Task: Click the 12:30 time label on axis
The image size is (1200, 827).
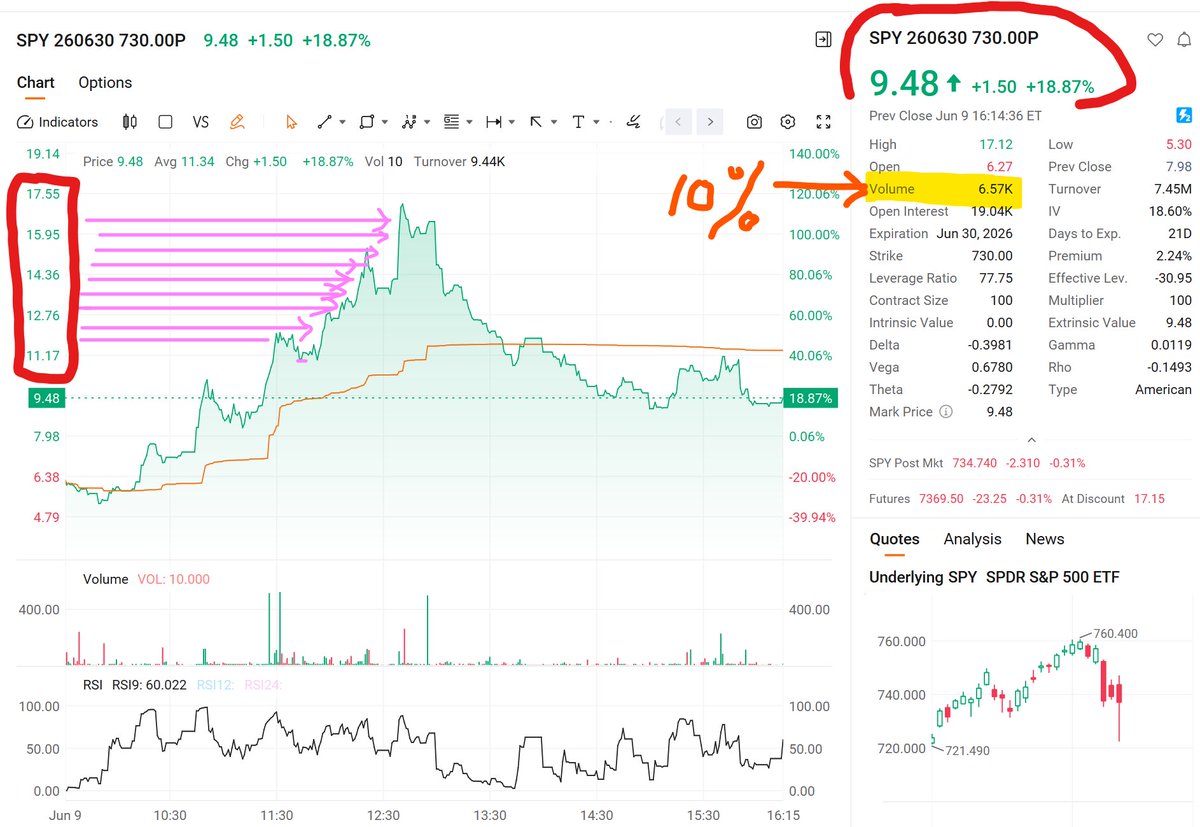Action: [384, 815]
